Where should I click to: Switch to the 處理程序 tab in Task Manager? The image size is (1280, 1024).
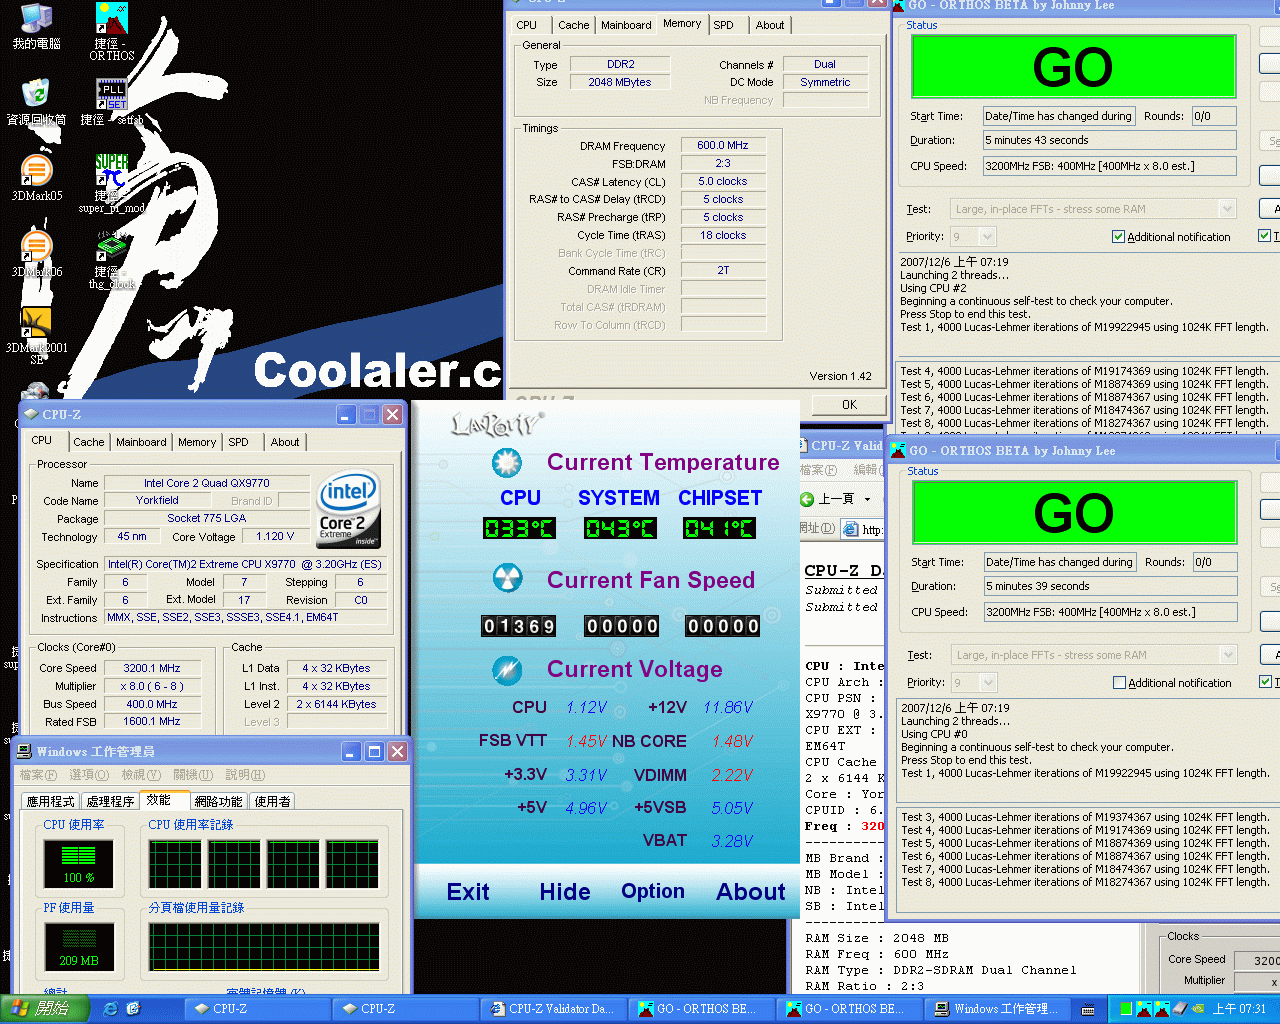[x=110, y=802]
